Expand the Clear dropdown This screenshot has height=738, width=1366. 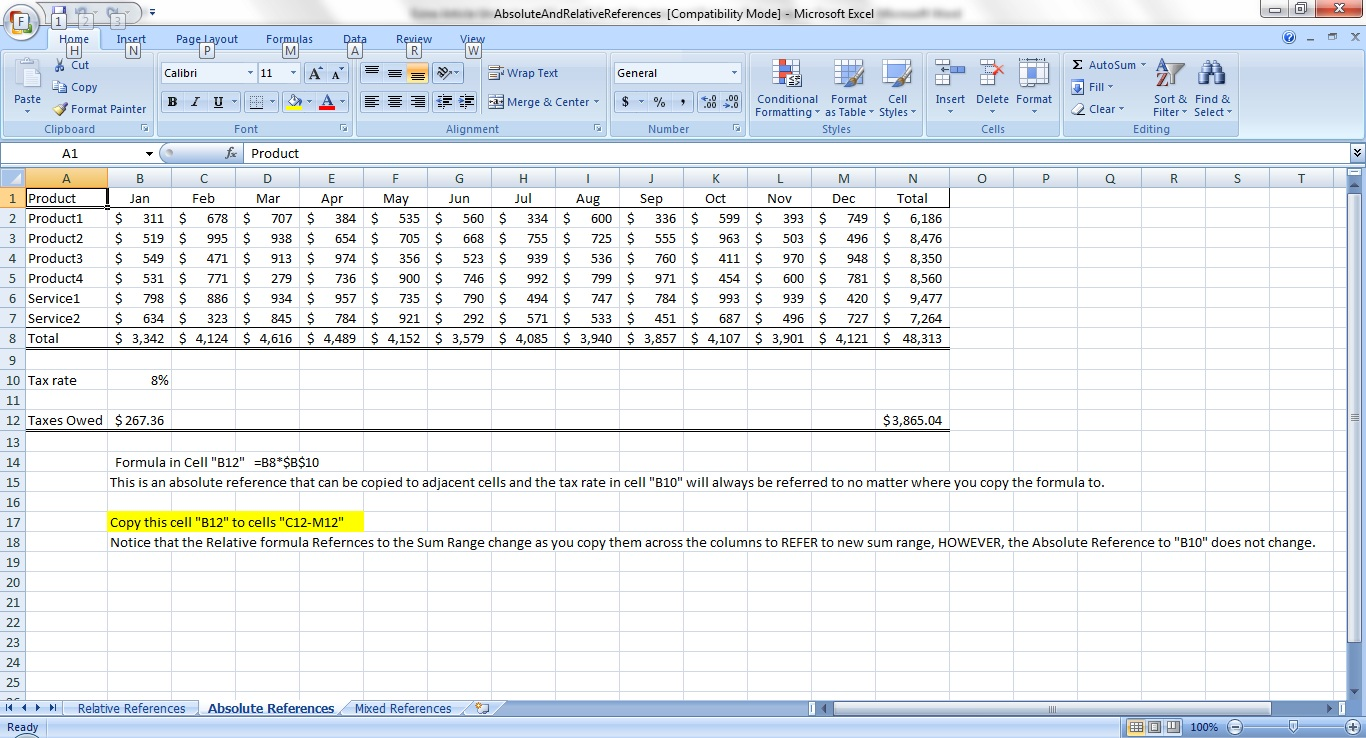pyautogui.click(x=1121, y=109)
